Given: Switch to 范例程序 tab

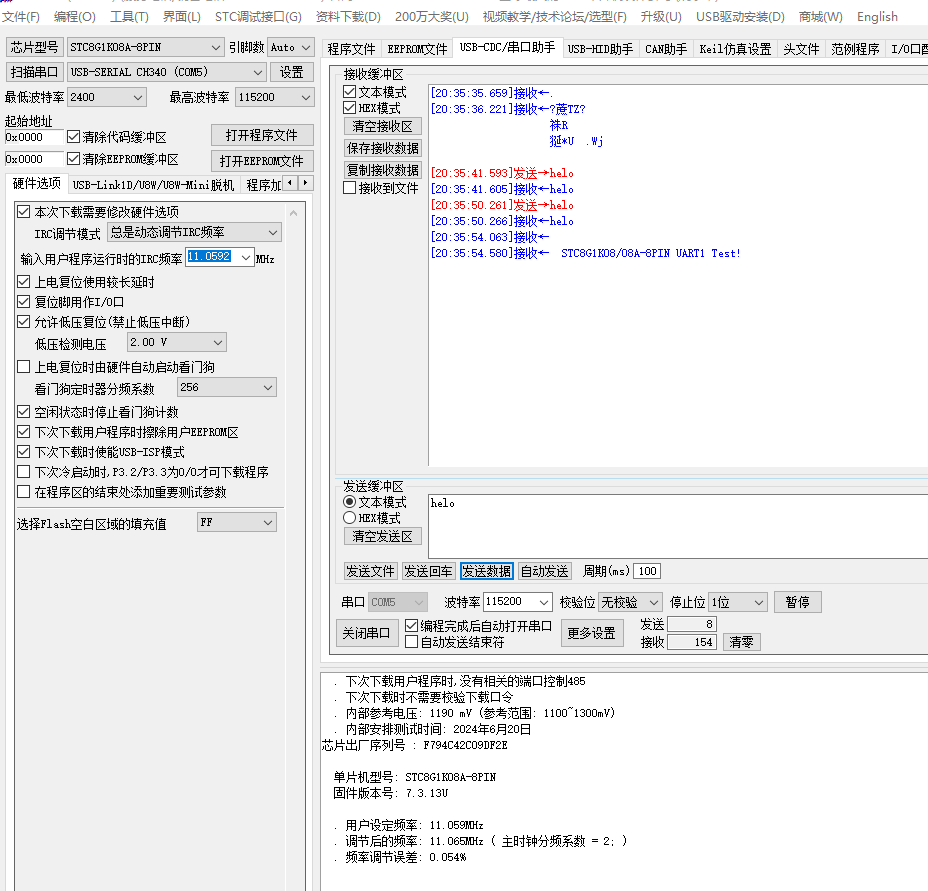Looking at the screenshot, I should [855, 49].
